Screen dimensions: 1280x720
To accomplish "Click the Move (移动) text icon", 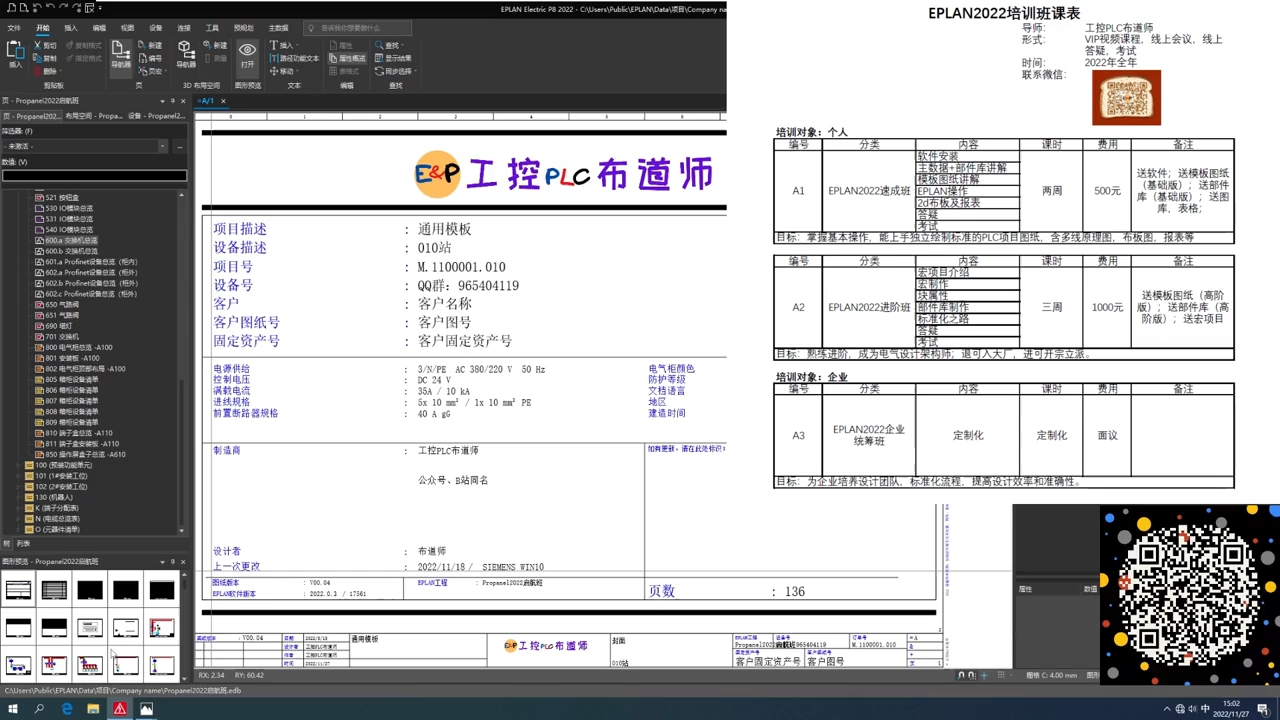I will point(273,72).
